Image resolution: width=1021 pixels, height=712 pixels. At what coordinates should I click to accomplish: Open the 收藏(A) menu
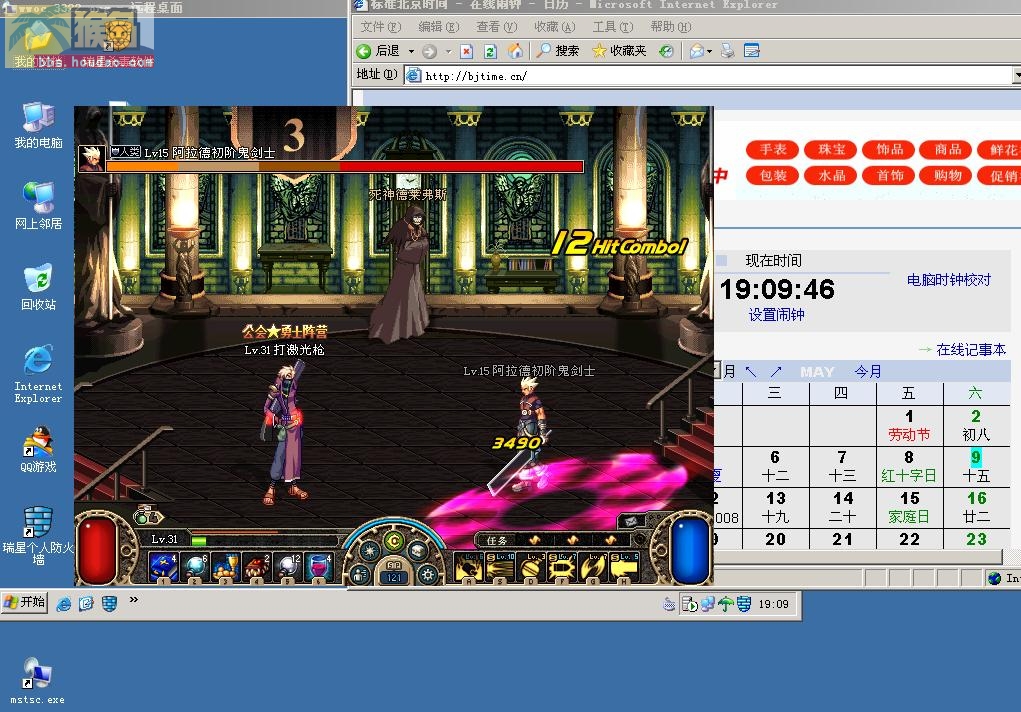click(554, 27)
